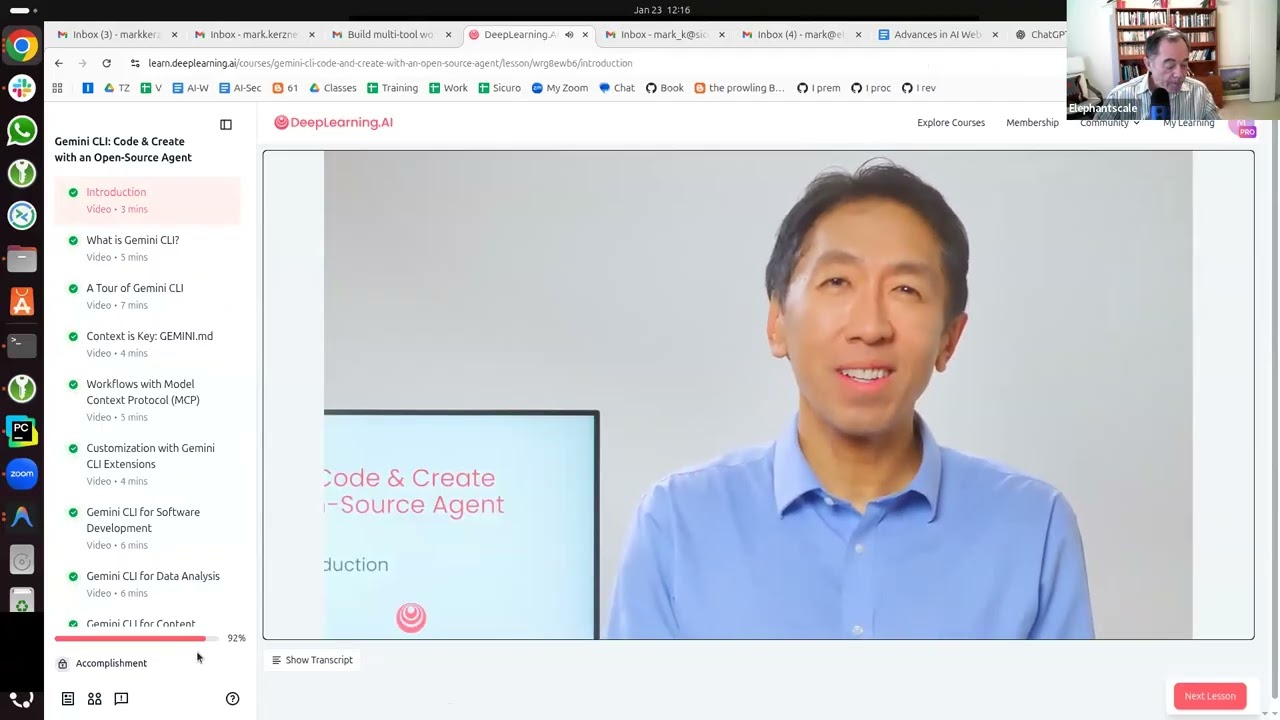Click Gemini CLI for Data Analysis checkmark

pos(73,576)
